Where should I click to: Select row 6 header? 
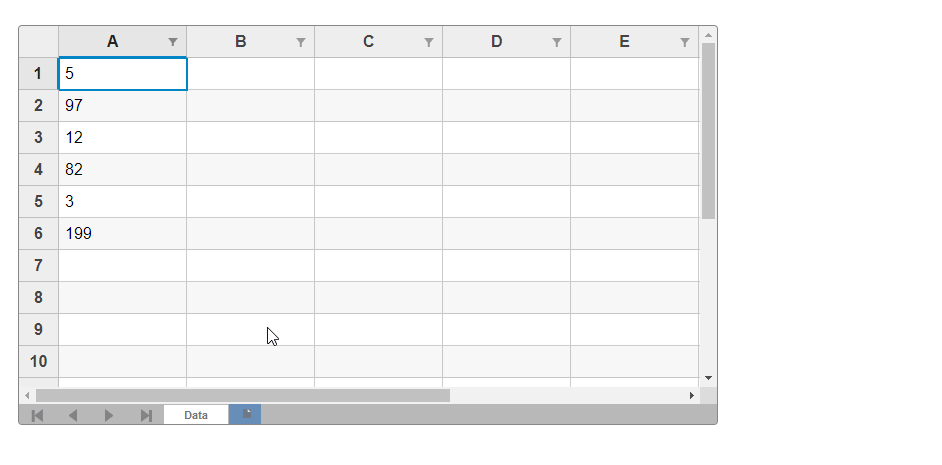[38, 234]
